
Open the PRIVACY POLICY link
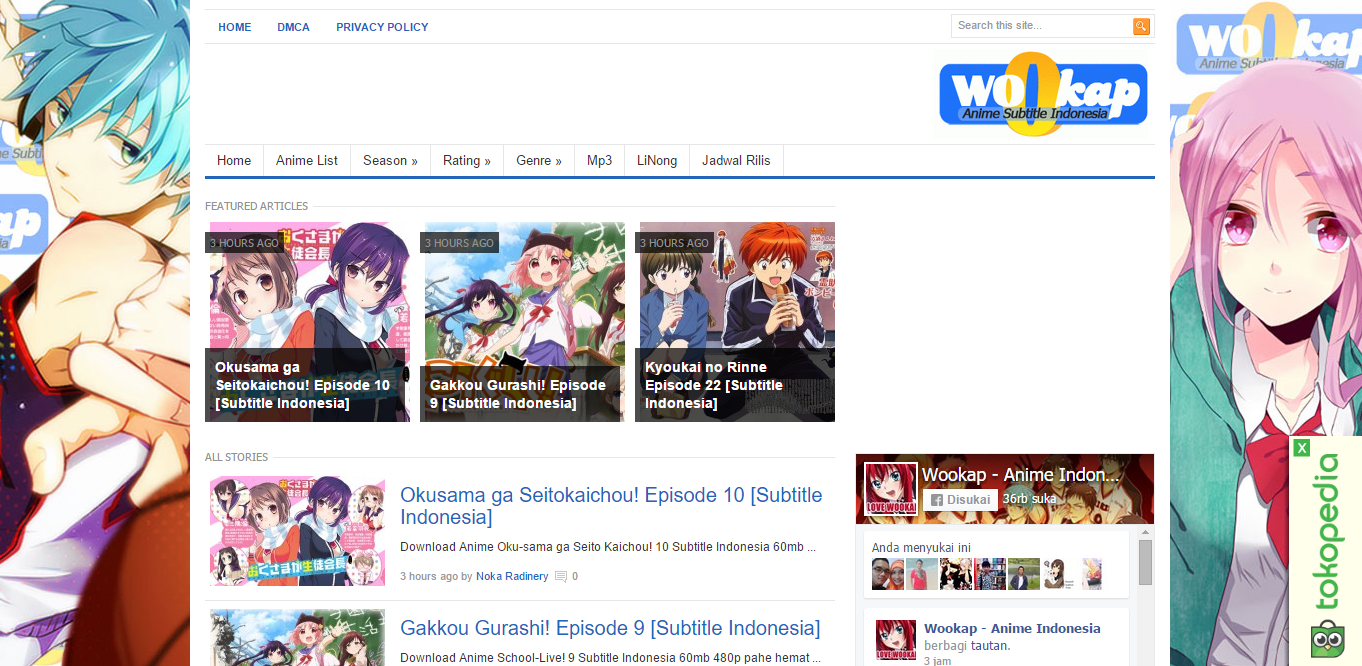click(382, 27)
